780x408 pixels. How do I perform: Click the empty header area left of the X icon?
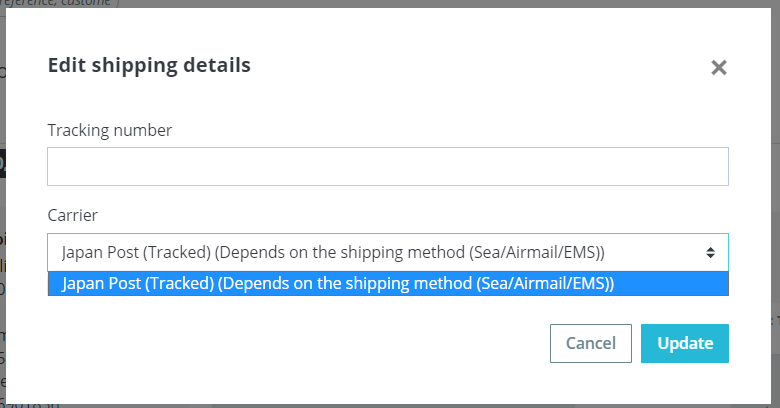pos(478,66)
